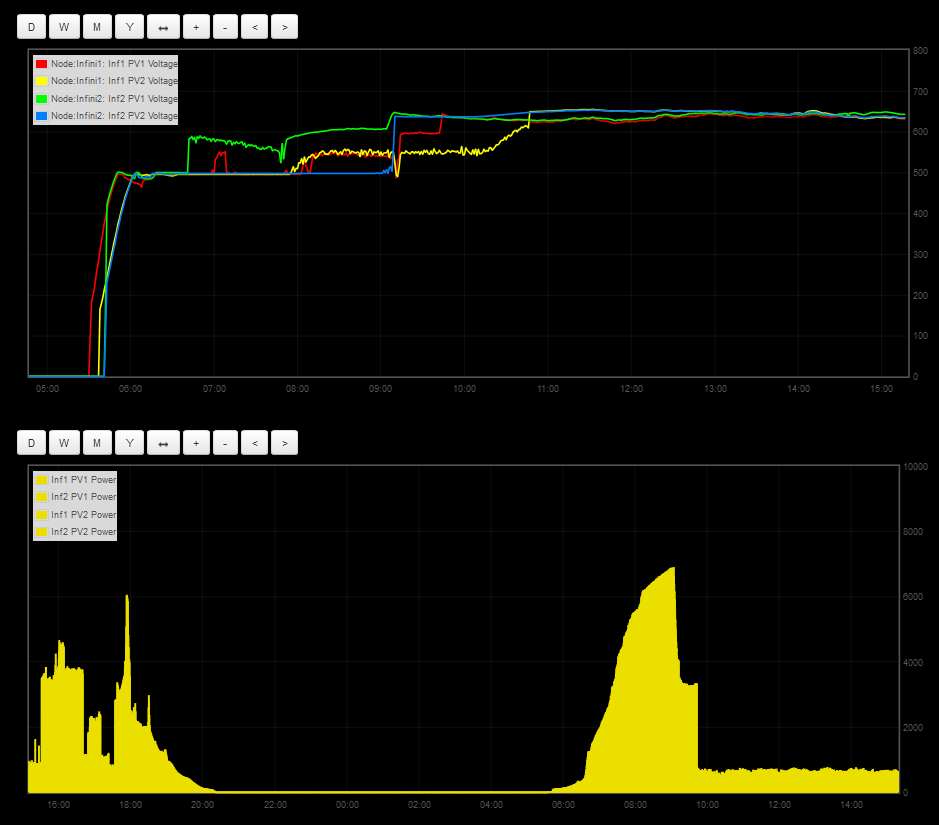Set voltage graph to Week view
Screen dimensions: 939x825
63,27
